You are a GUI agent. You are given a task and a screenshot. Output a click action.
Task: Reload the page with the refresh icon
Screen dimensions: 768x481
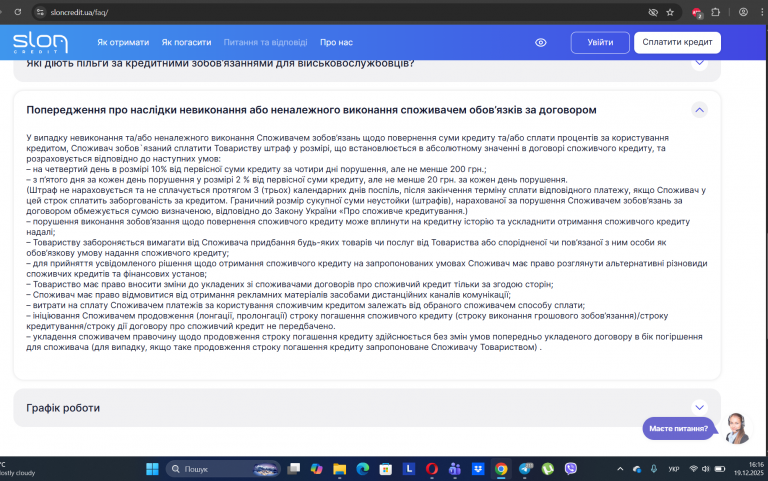(x=18, y=12)
